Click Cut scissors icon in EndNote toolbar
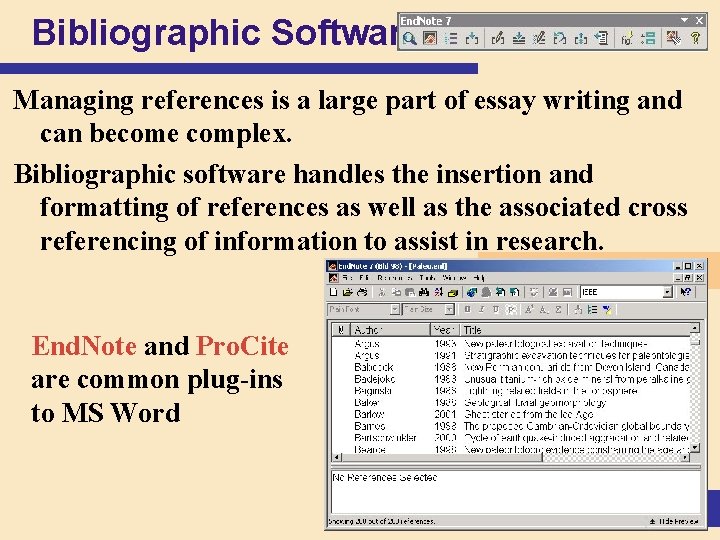720x540 pixels. coord(382,292)
